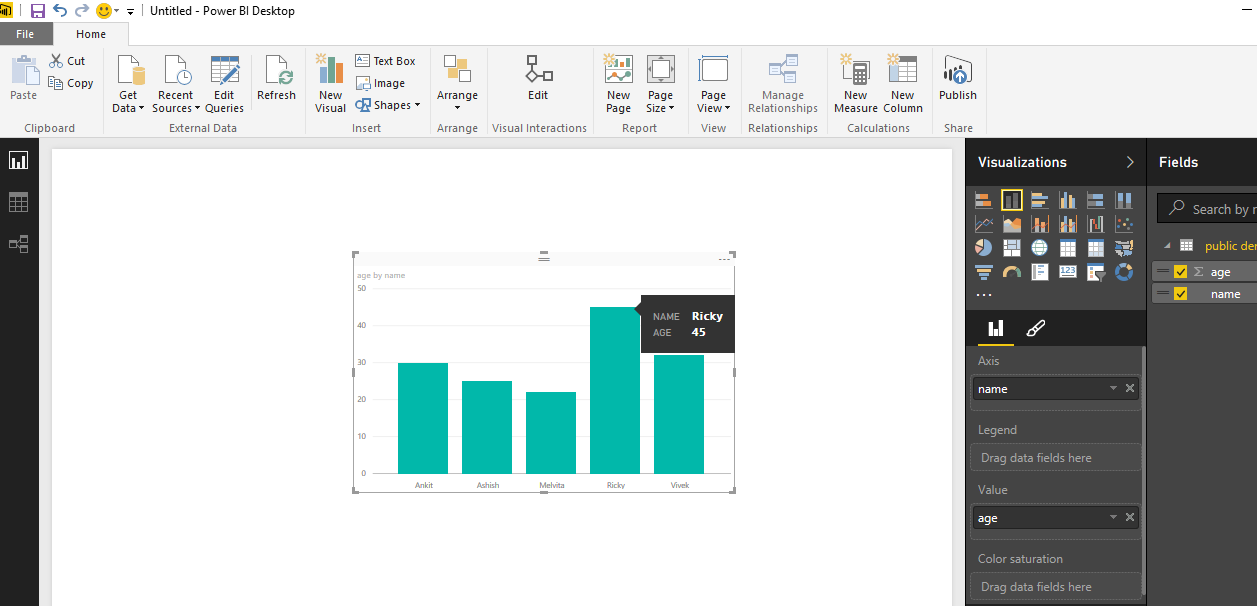
Task: Select the Home ribbon tab
Action: (91, 34)
